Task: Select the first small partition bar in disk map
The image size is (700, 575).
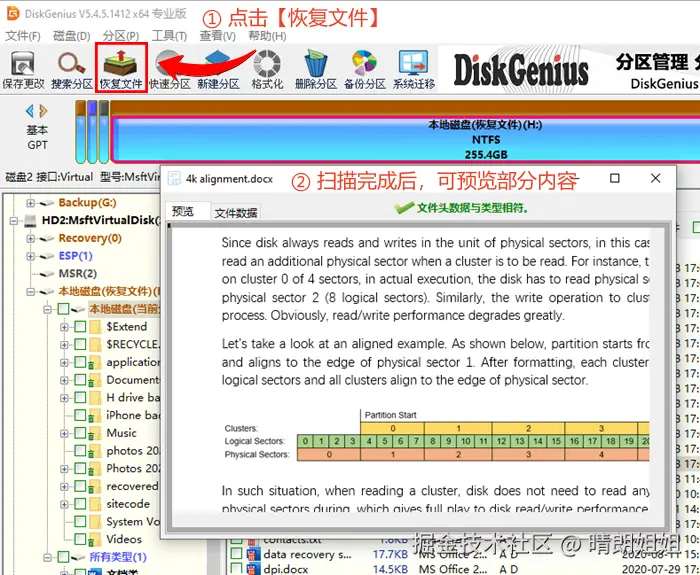Action: click(x=80, y=132)
